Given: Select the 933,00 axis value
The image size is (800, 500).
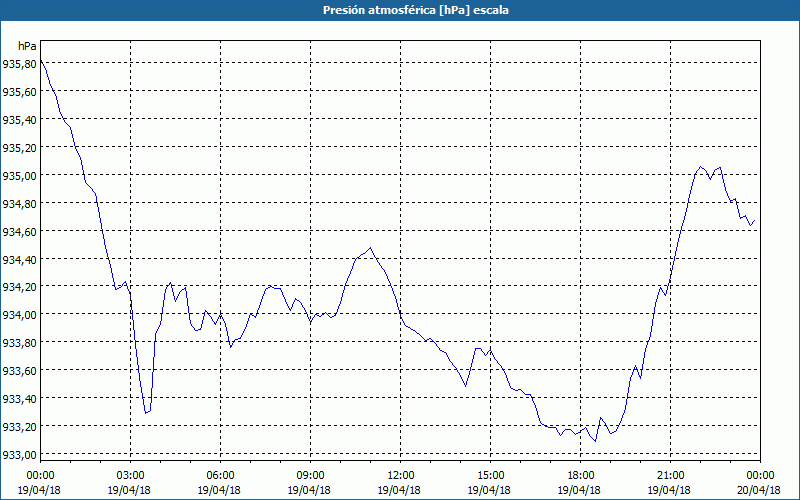Looking at the screenshot, I should (x=19, y=455).
